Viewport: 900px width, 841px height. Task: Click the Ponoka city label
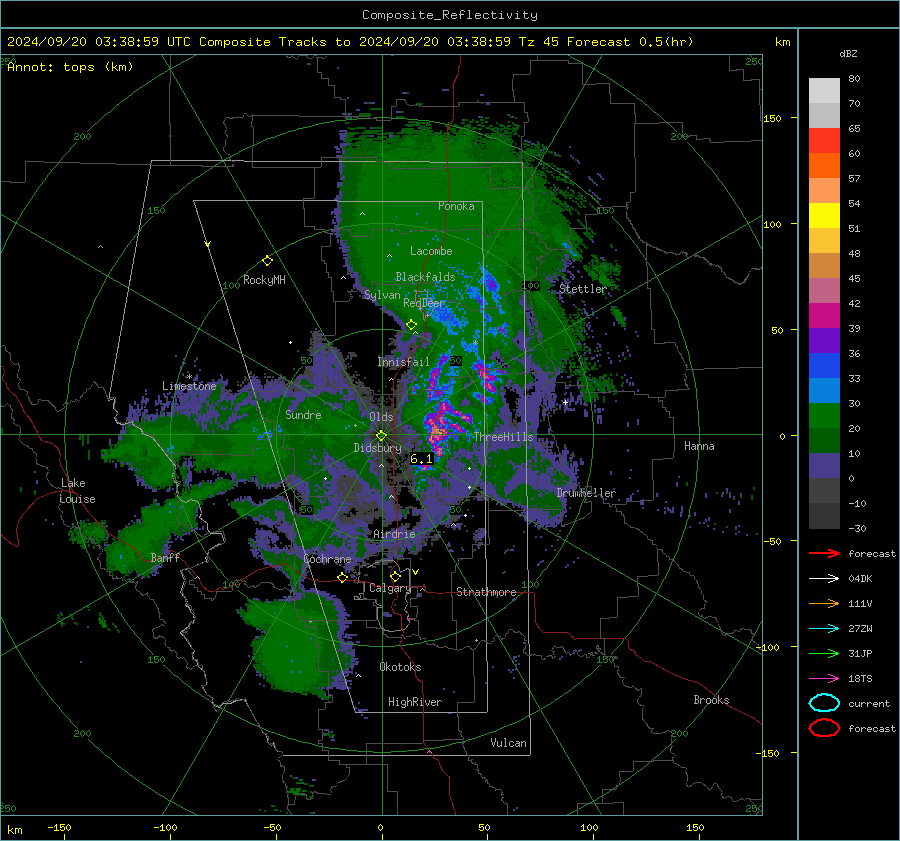[x=456, y=206]
